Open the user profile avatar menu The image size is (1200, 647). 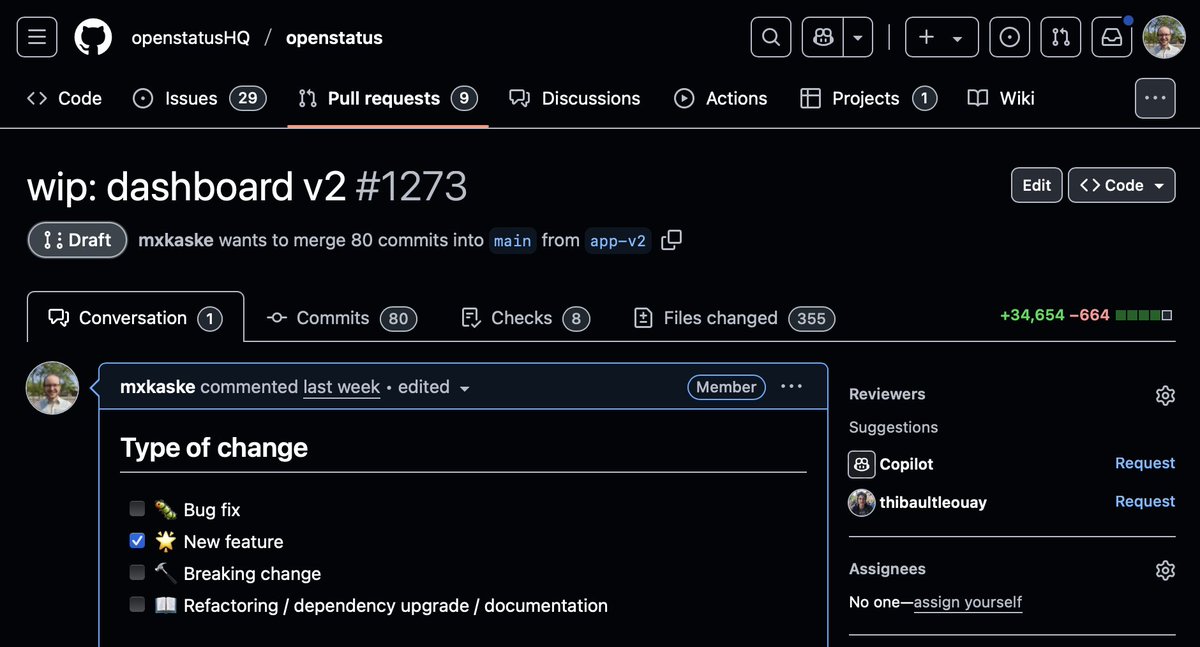click(1164, 38)
